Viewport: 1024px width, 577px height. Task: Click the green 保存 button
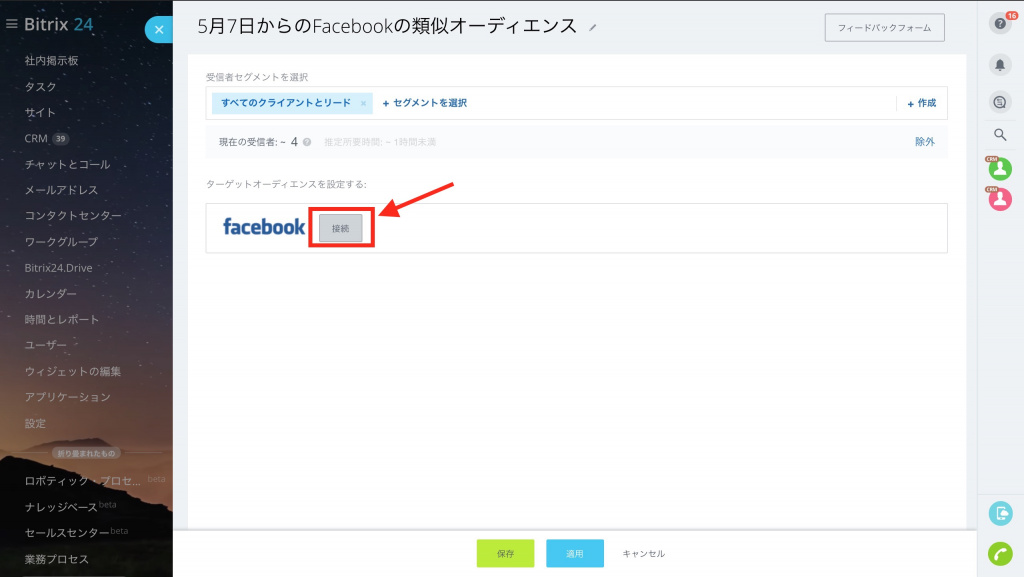505,554
